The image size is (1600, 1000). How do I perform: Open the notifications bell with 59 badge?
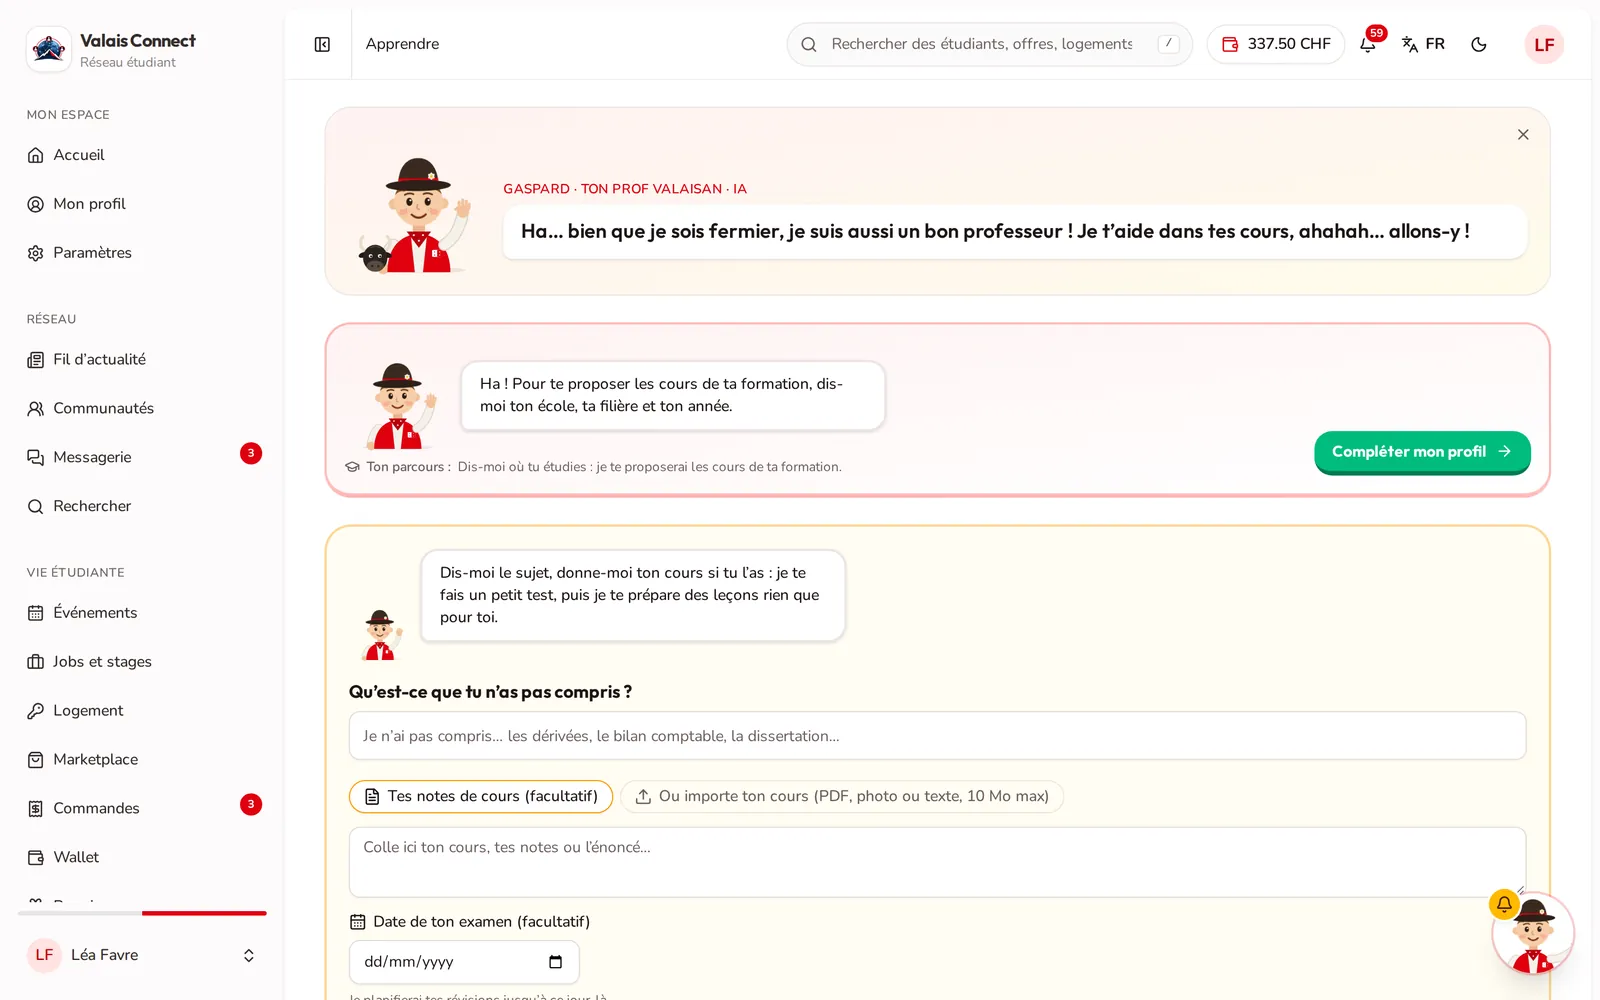[x=1368, y=44]
